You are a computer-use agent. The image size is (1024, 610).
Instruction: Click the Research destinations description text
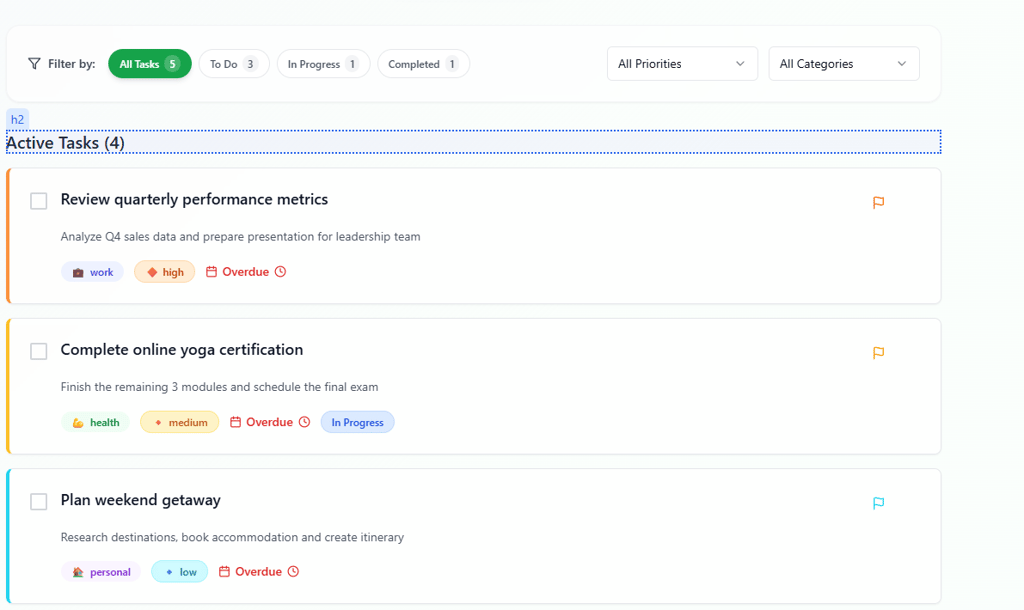(x=232, y=537)
